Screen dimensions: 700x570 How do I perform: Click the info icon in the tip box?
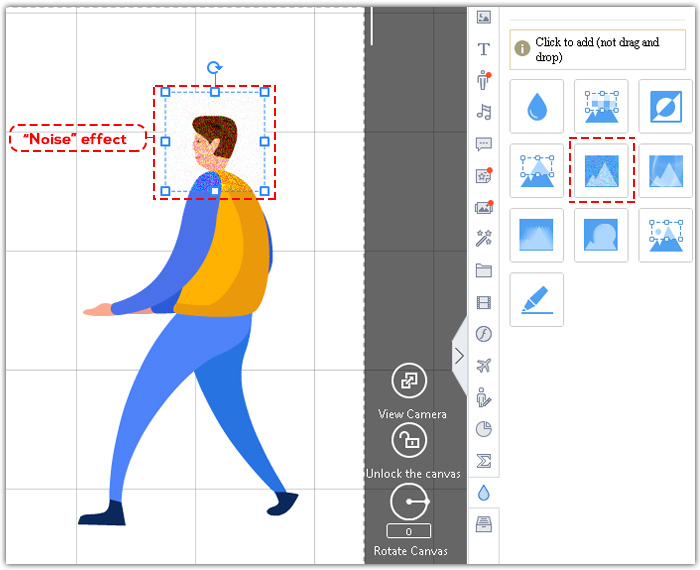point(522,48)
